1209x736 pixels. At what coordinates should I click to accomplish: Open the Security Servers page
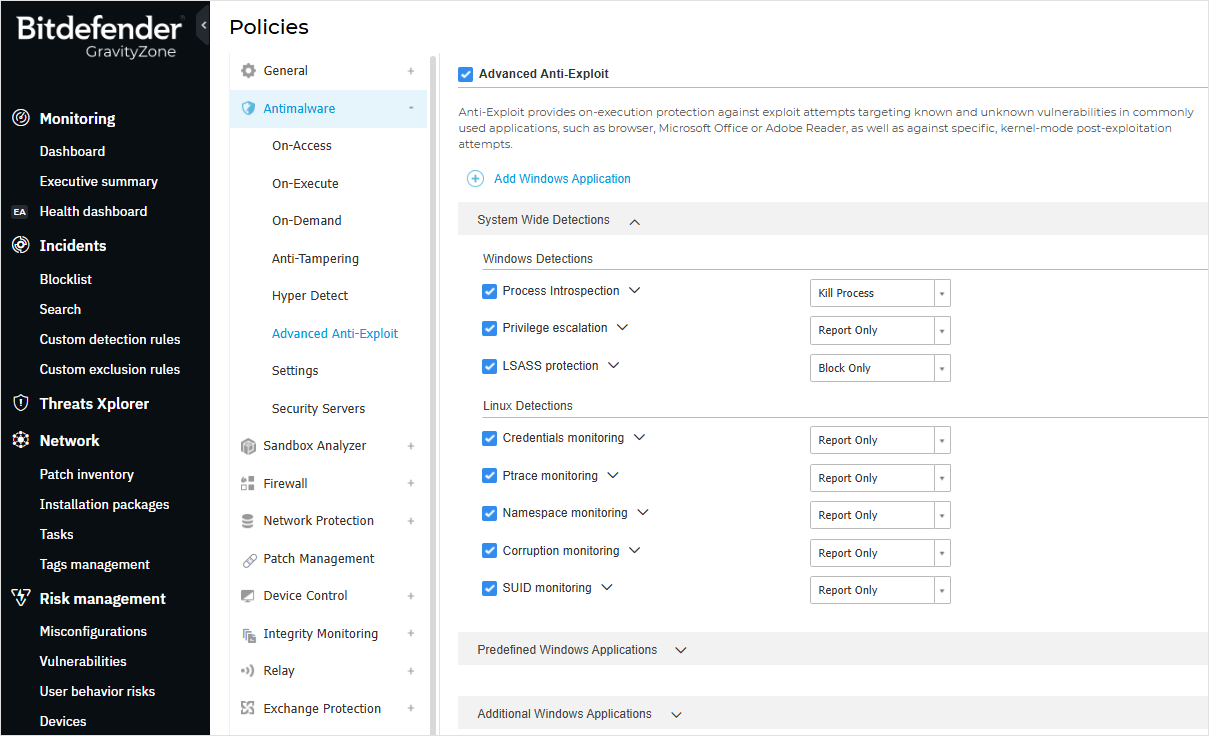click(318, 409)
